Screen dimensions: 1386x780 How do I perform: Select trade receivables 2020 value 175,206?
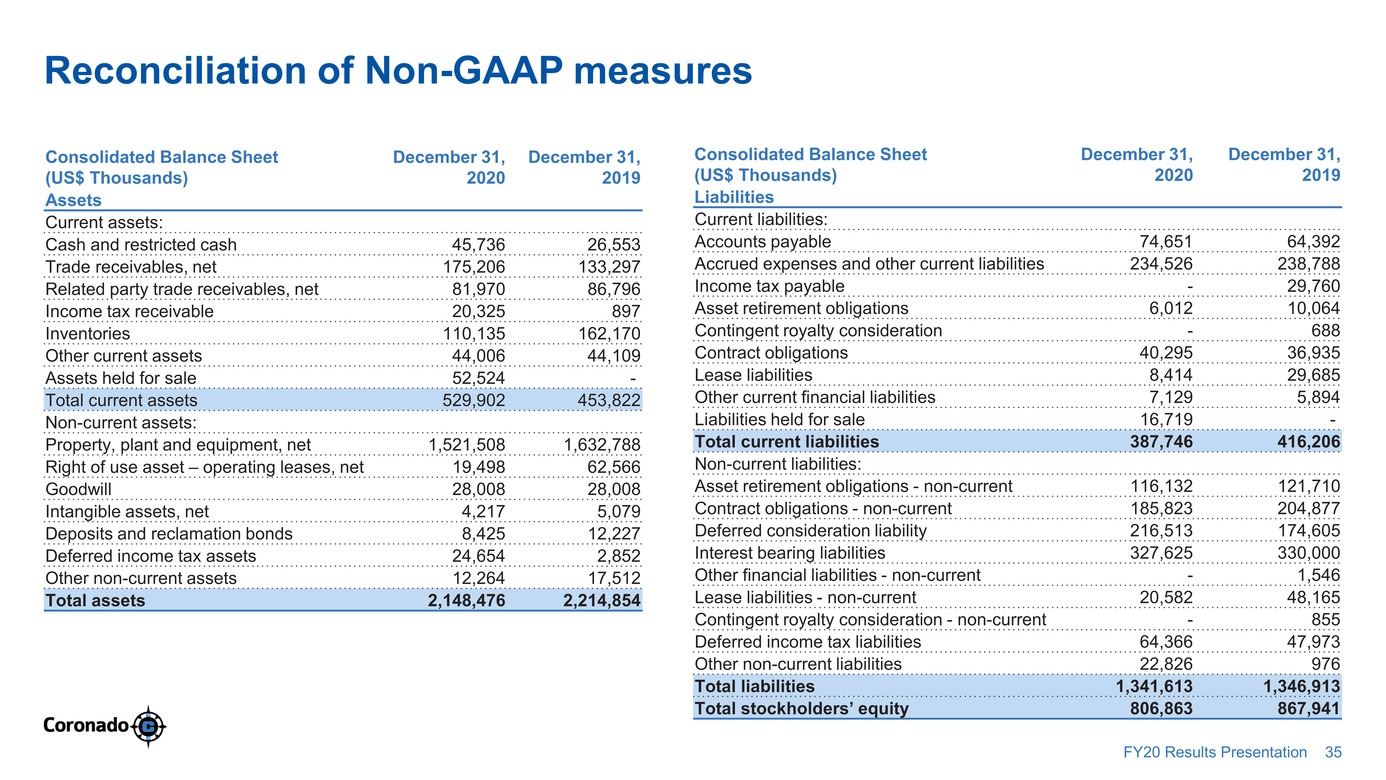click(x=474, y=267)
